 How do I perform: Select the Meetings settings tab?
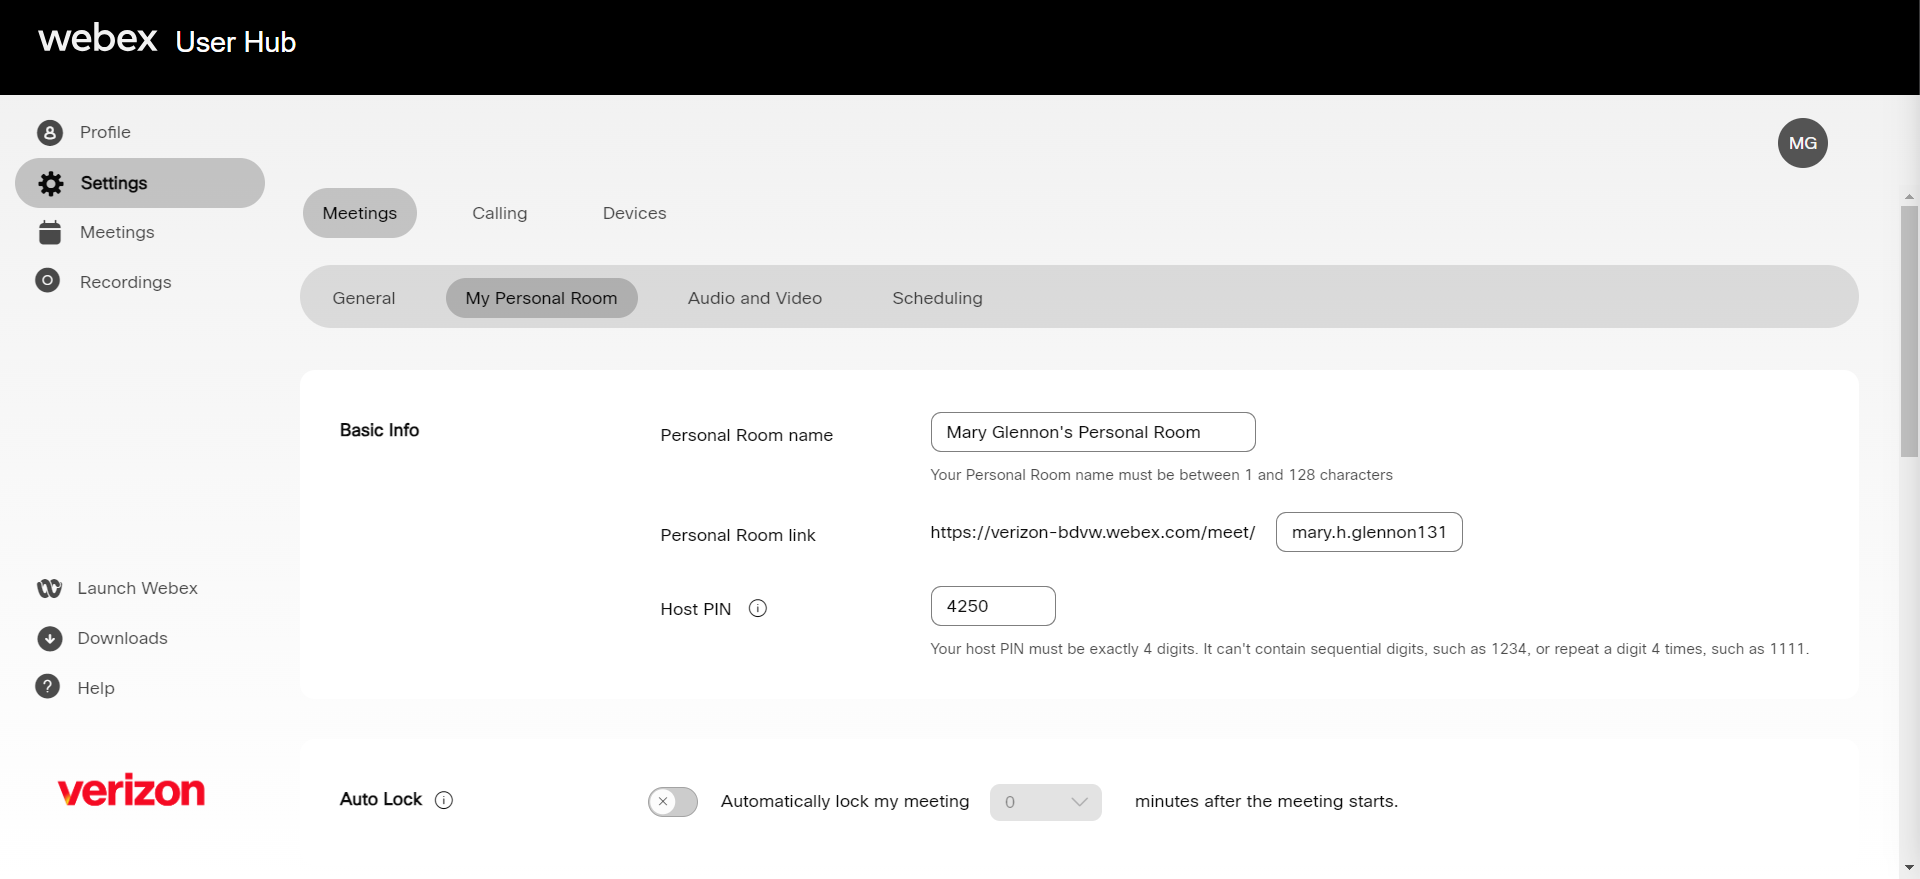click(x=360, y=213)
